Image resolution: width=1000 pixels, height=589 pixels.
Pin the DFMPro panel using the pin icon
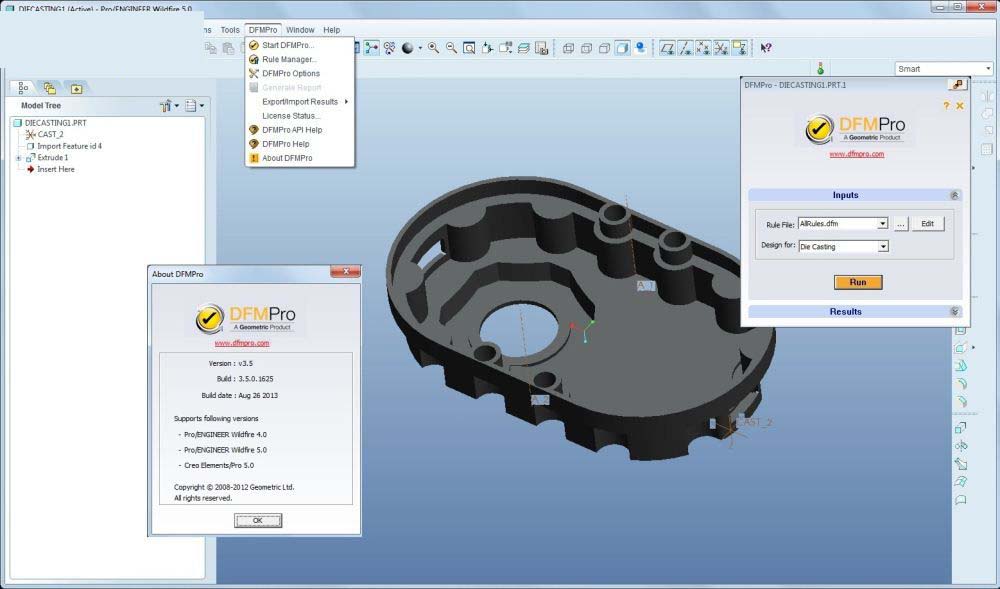pyautogui.click(x=959, y=85)
